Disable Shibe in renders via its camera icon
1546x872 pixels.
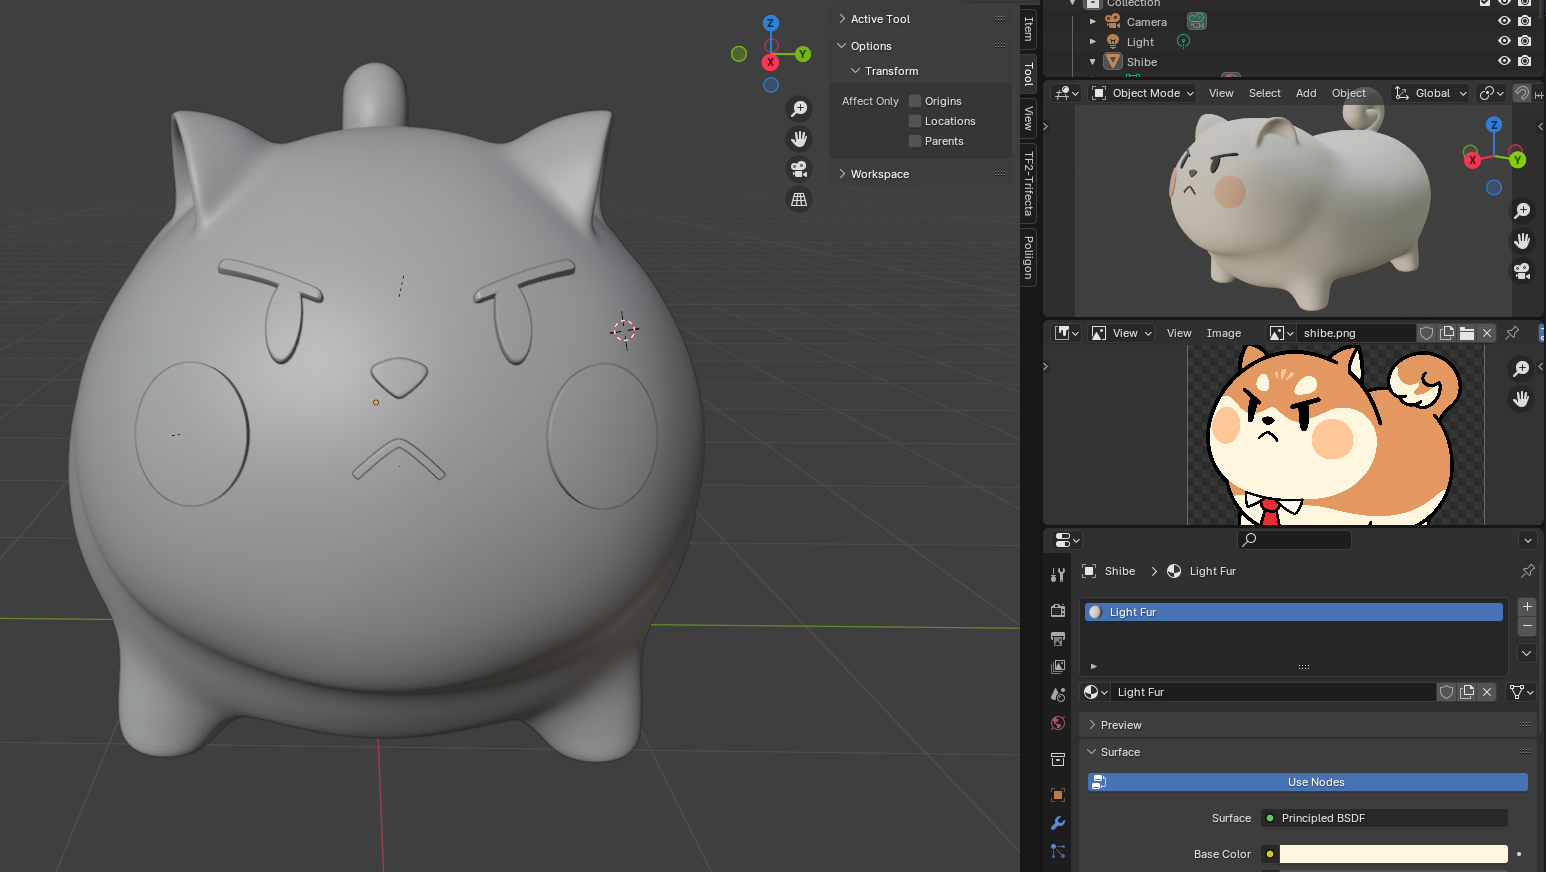coord(1524,61)
